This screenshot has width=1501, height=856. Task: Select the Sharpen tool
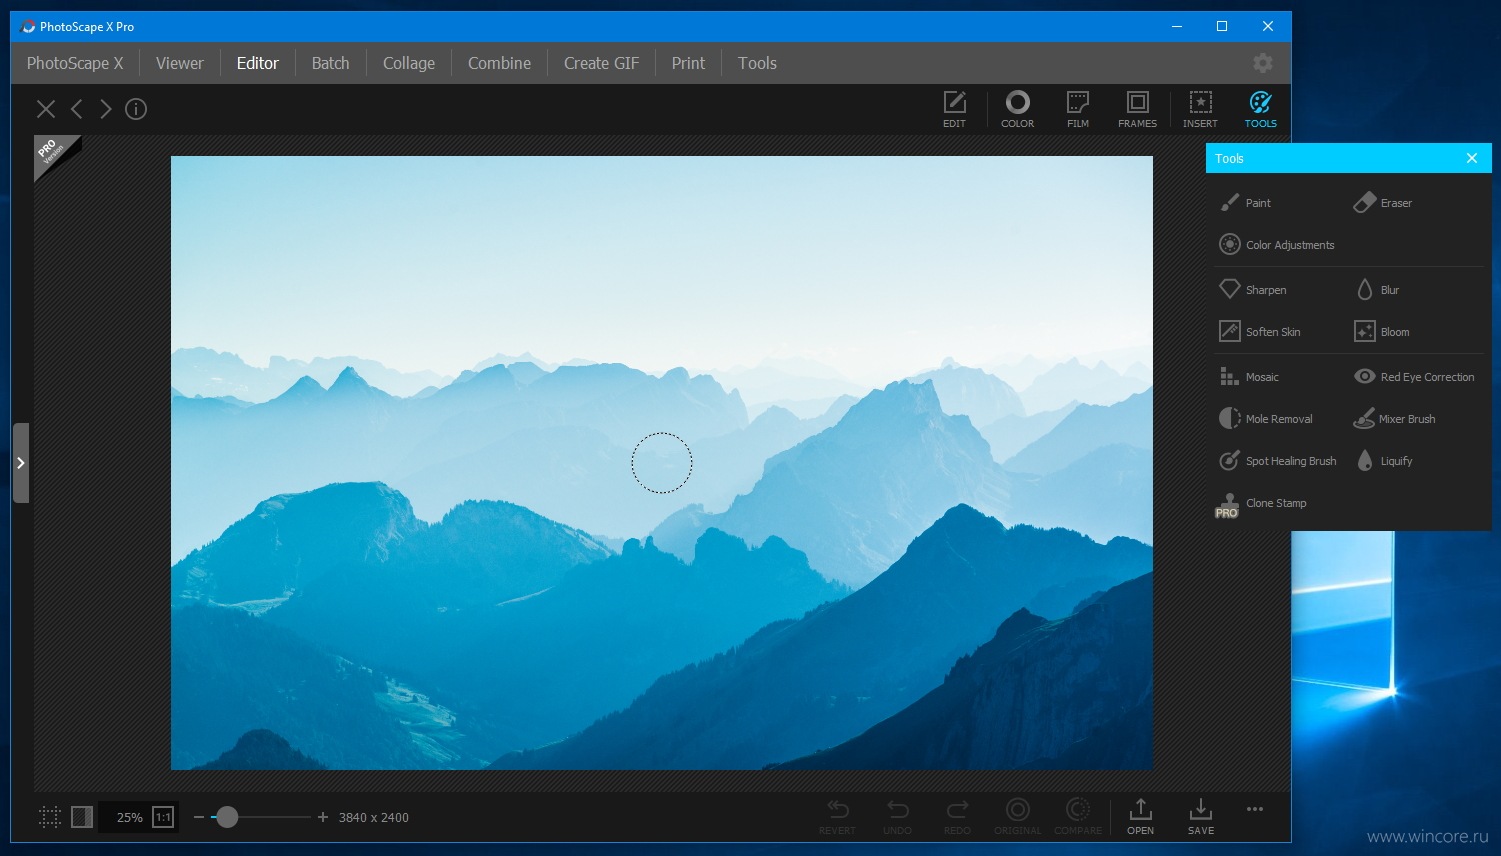[1253, 290]
